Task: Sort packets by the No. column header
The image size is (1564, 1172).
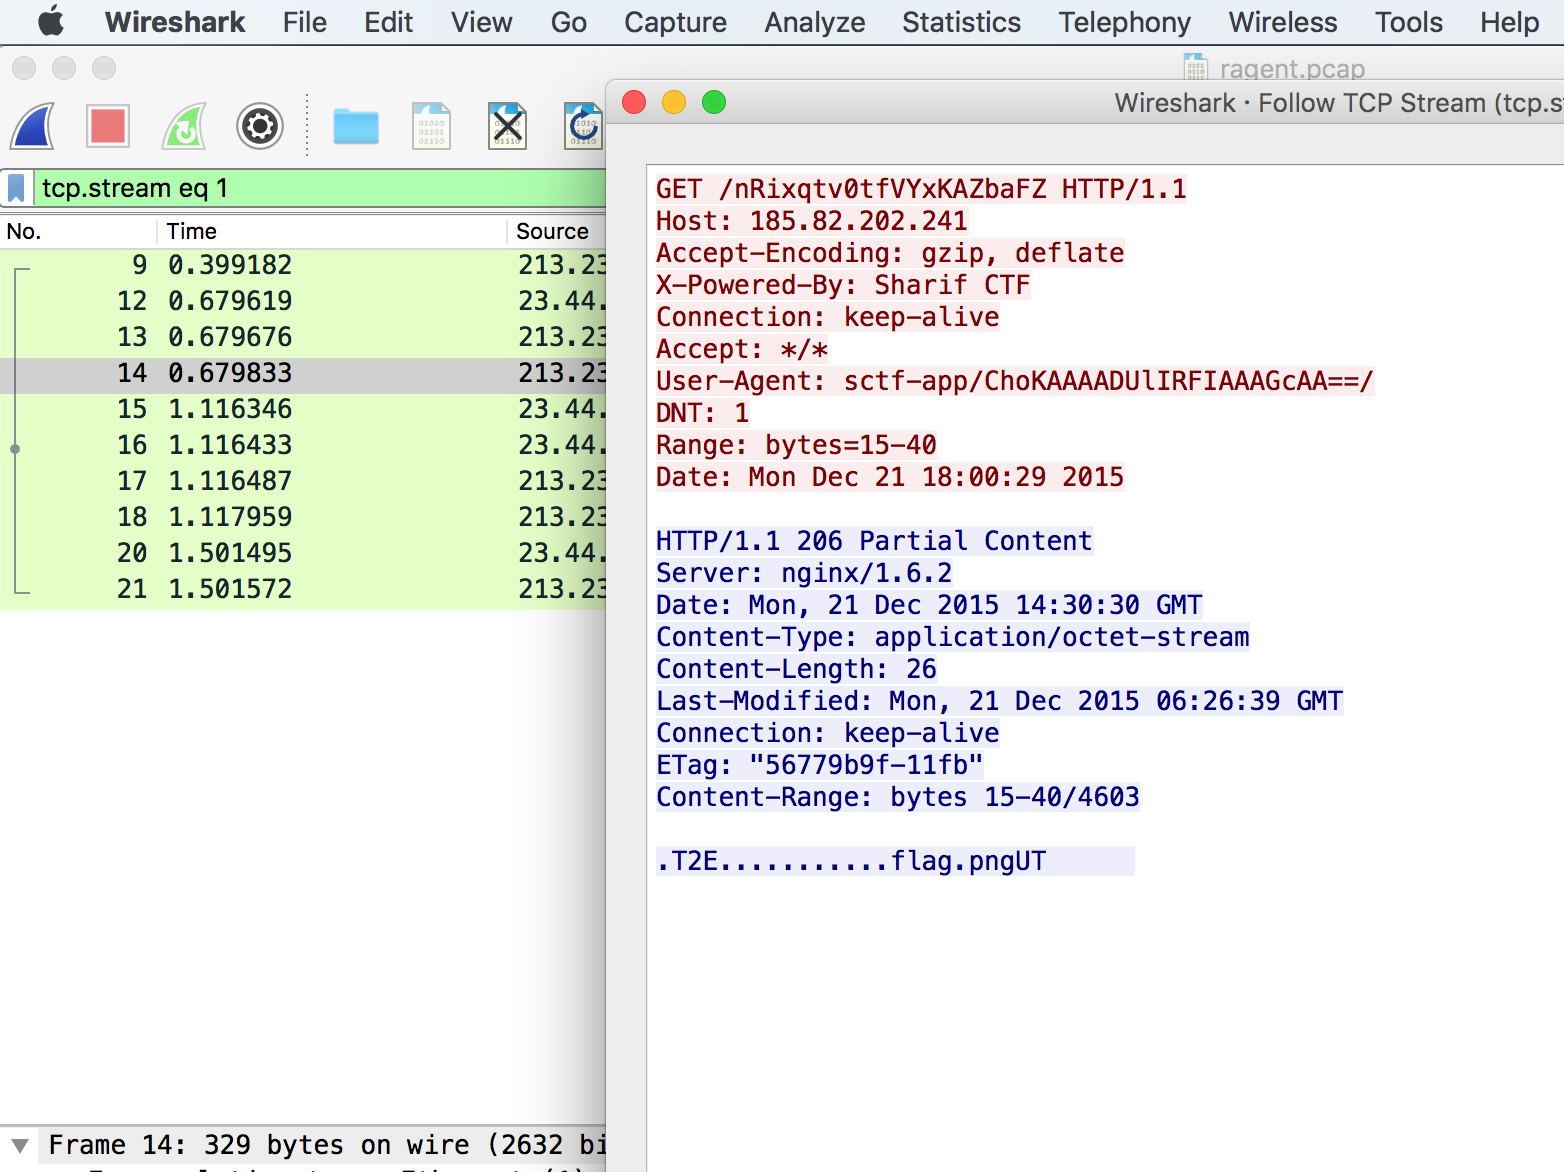Action: 78,231
